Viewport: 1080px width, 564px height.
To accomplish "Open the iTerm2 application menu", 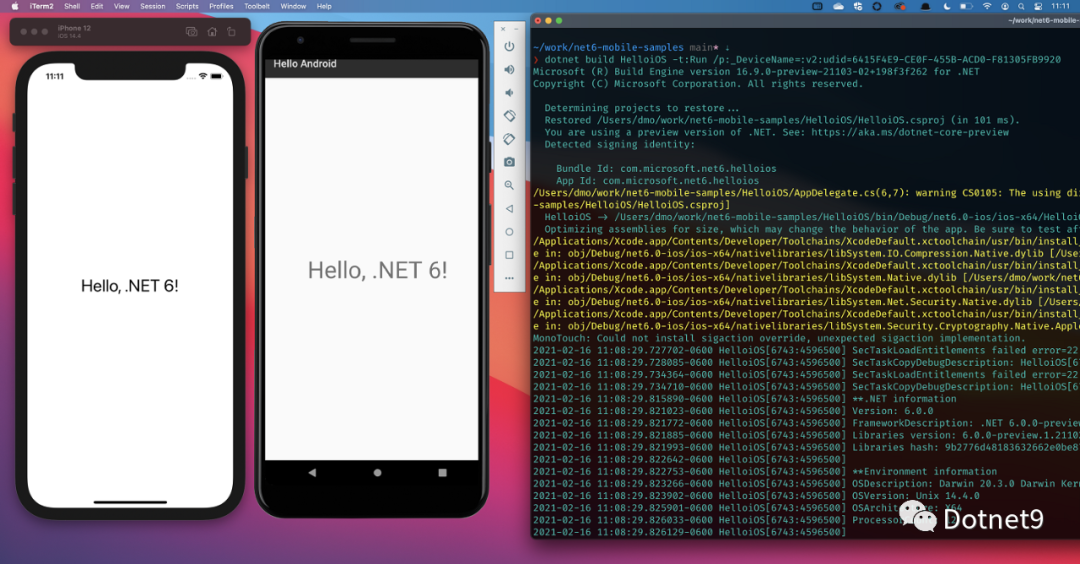I will coord(41,6).
